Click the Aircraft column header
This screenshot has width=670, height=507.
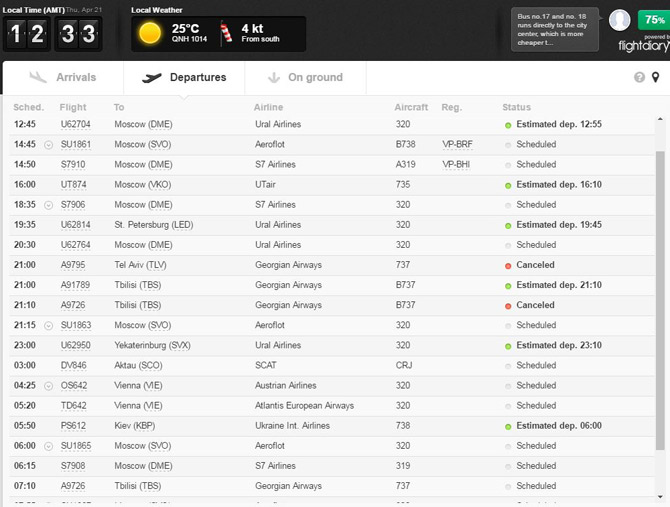point(411,107)
